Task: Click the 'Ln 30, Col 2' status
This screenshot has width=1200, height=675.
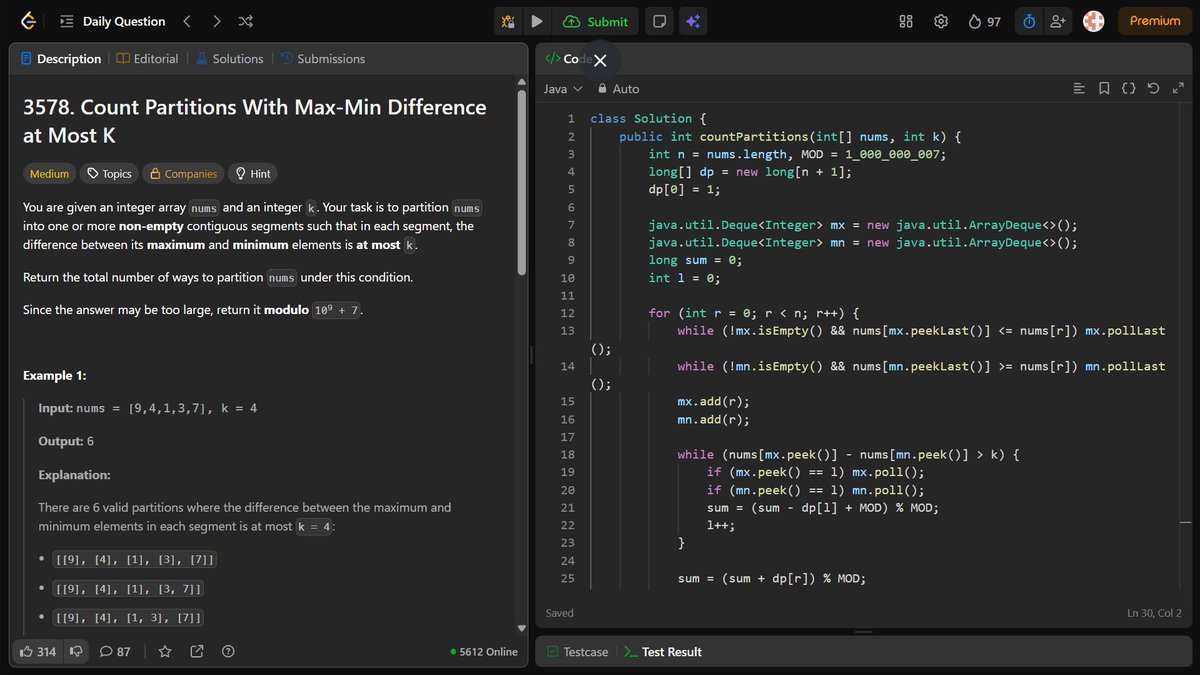Action: [1154, 613]
